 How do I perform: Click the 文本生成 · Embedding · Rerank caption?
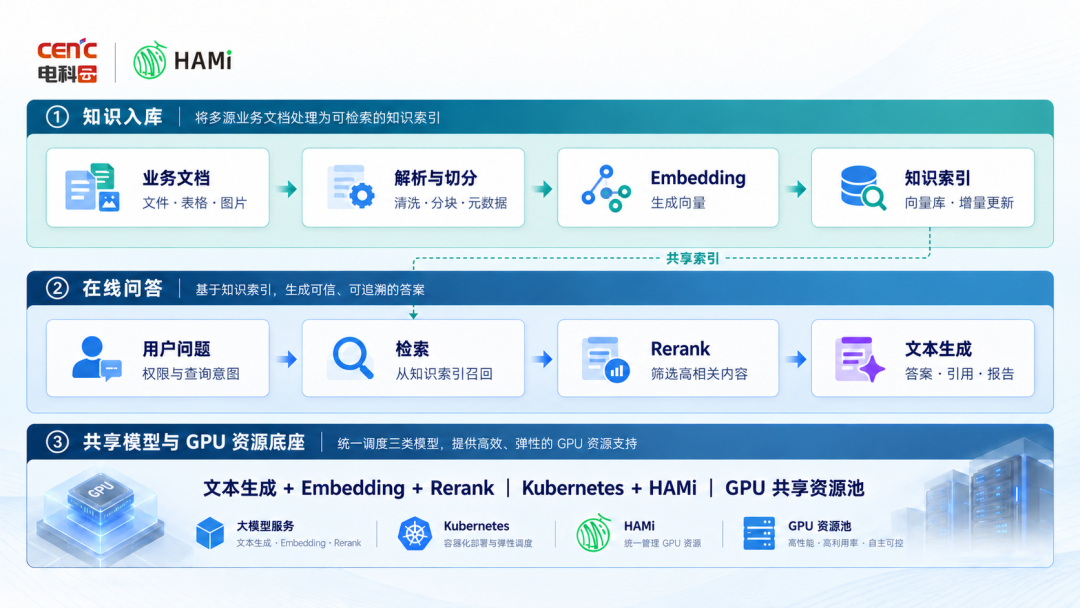click(x=298, y=543)
